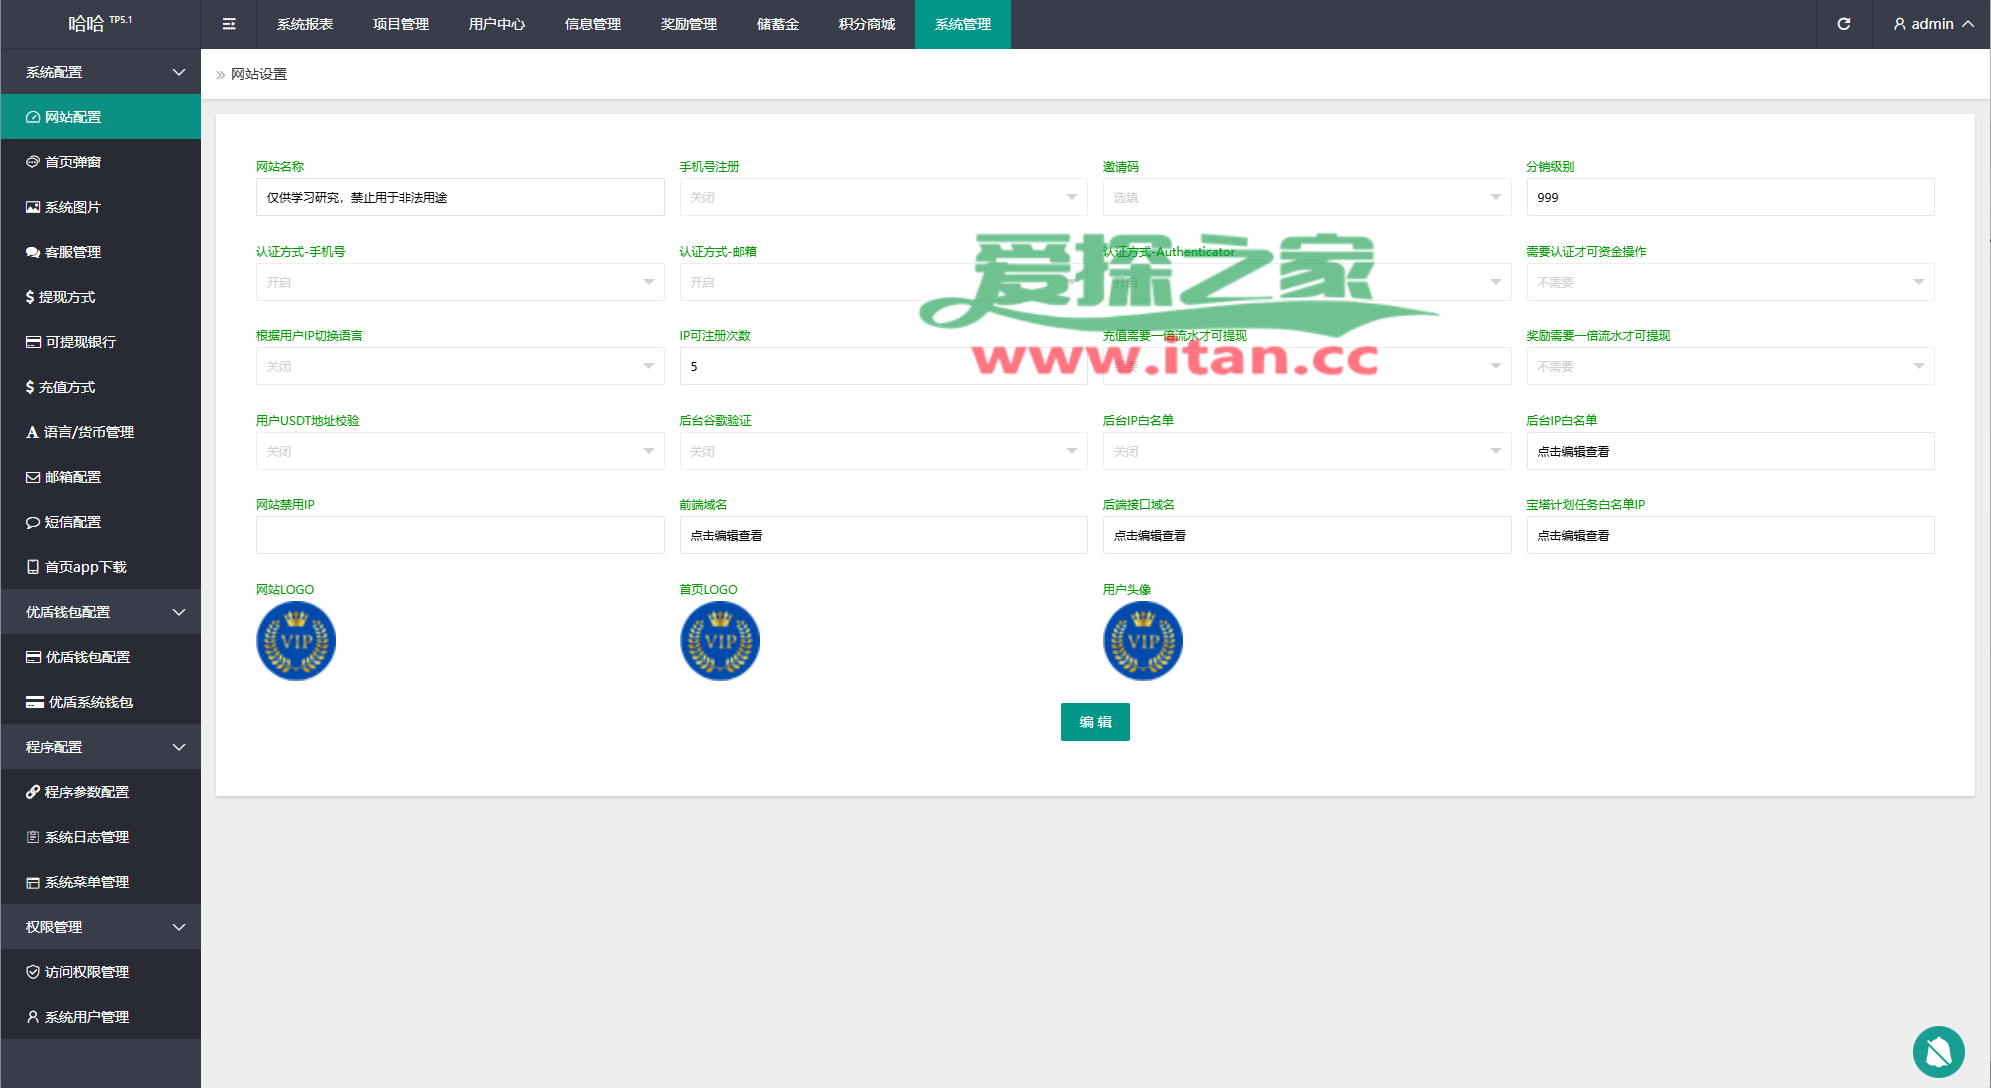The image size is (1991, 1088).
Task: Click the sidebar collapse hamburger icon
Action: 229,24
